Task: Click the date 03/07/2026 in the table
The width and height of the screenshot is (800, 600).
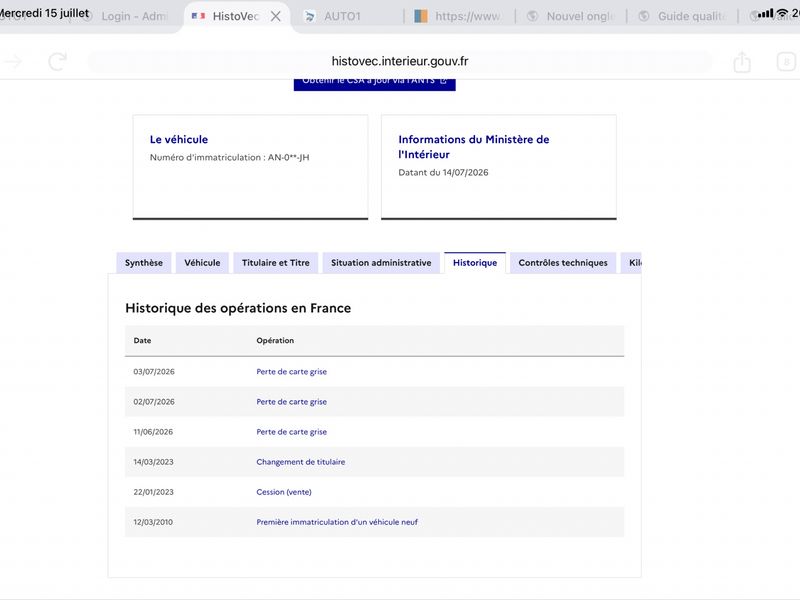Action: point(154,371)
